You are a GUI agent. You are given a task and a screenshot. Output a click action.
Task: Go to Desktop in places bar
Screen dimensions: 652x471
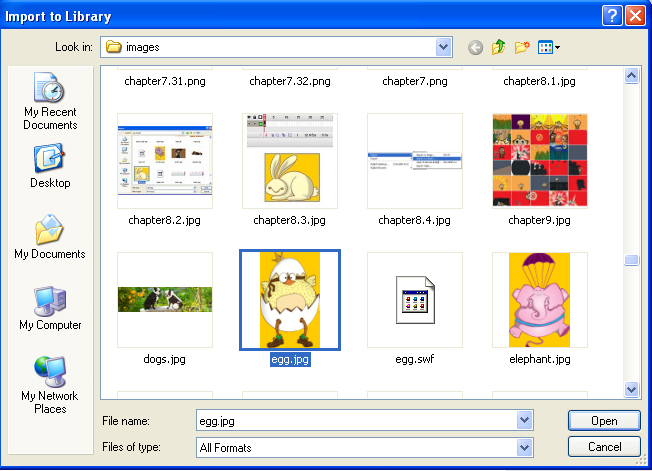[x=50, y=166]
